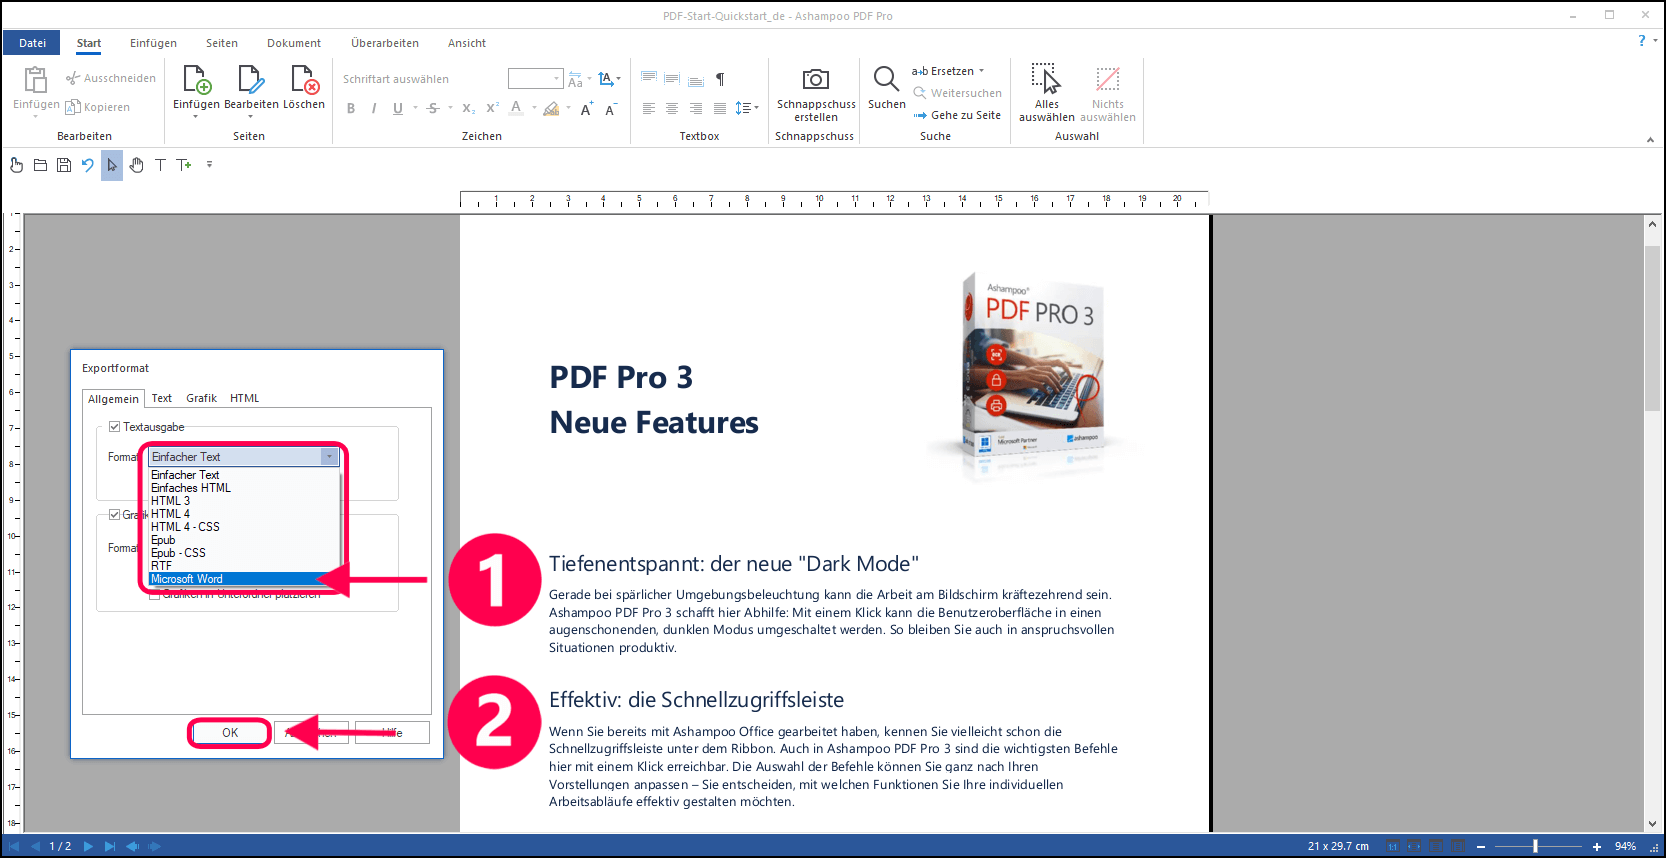Image resolution: width=1666 pixels, height=858 pixels.
Task: Expand the strikethrough dropdown arrow
Action: (450, 108)
